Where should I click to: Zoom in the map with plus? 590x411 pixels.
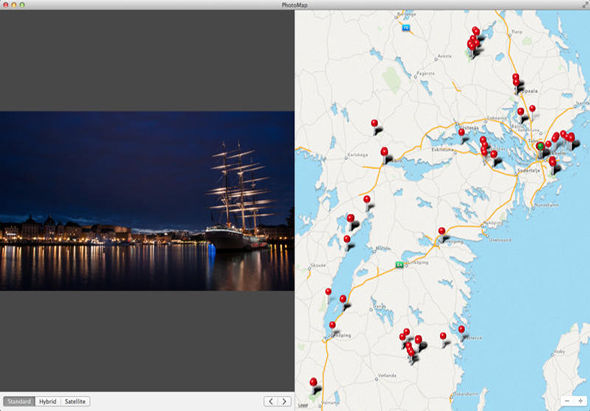580,401
